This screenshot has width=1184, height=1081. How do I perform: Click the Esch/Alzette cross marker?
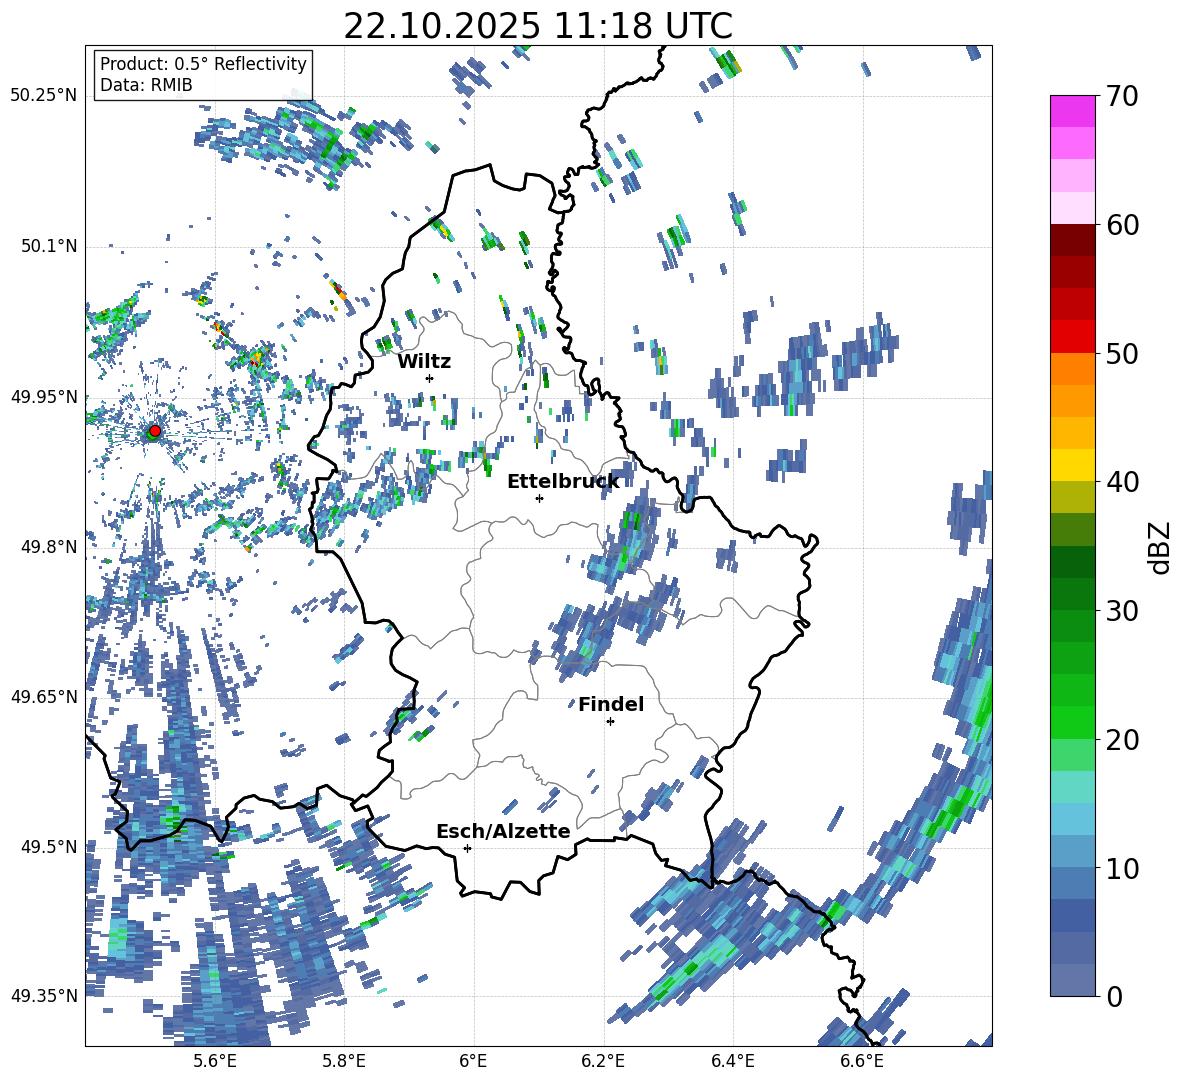coord(467,848)
